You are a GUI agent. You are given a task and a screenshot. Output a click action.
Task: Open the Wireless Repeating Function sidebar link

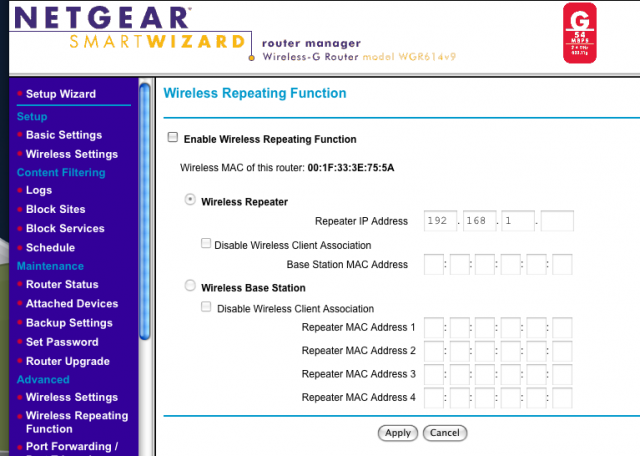point(77,422)
